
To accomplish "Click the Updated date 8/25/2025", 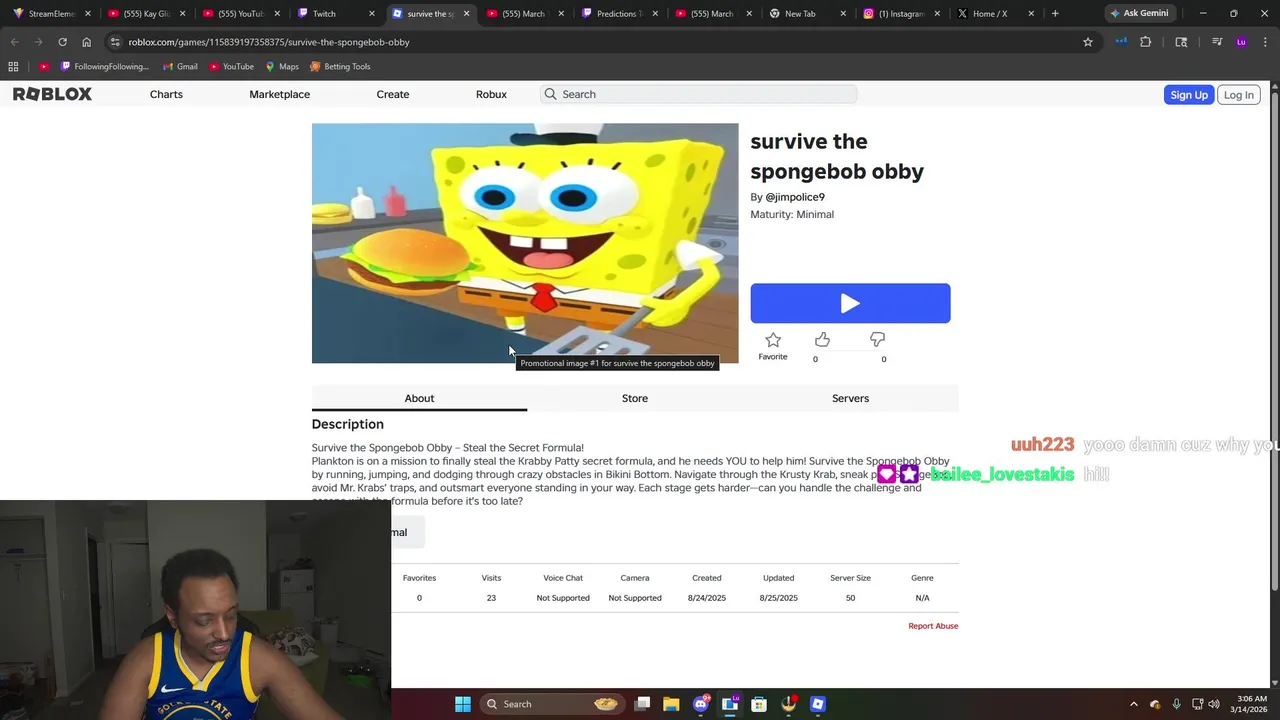I will 778,598.
